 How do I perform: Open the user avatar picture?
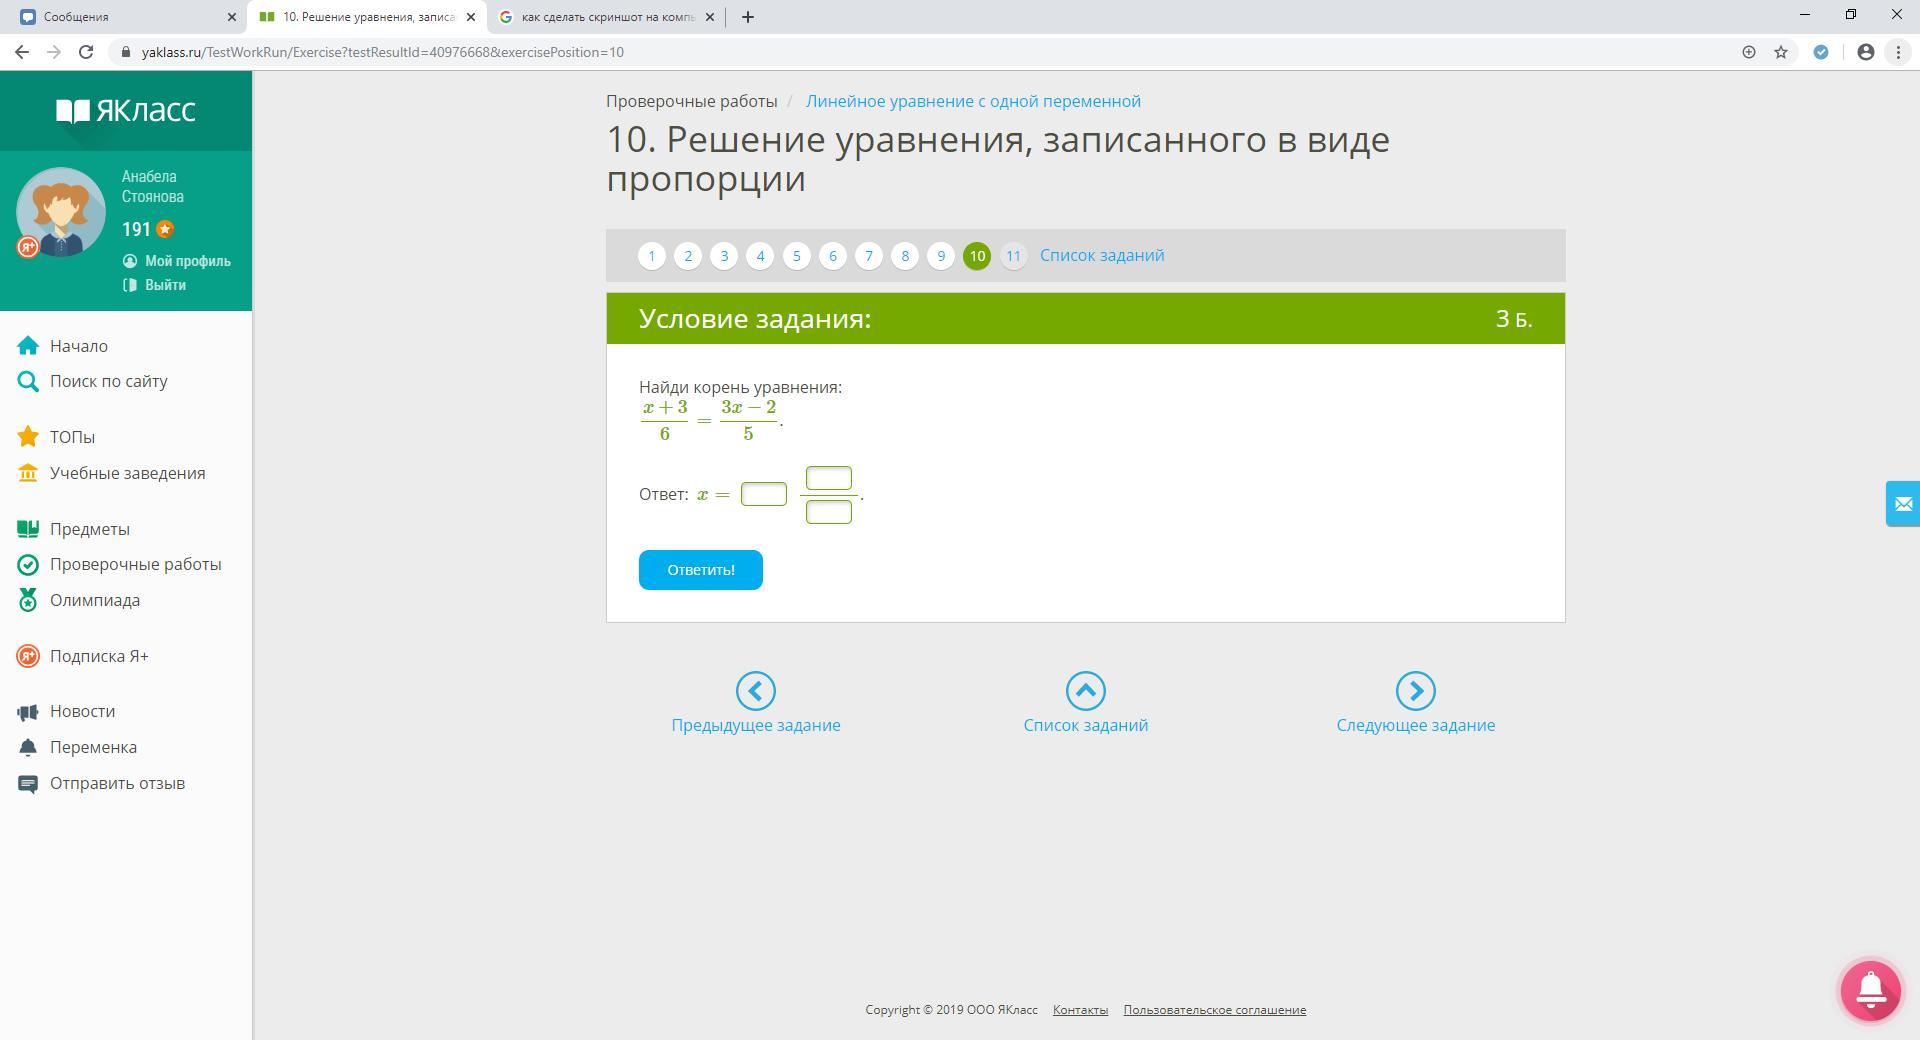61,212
